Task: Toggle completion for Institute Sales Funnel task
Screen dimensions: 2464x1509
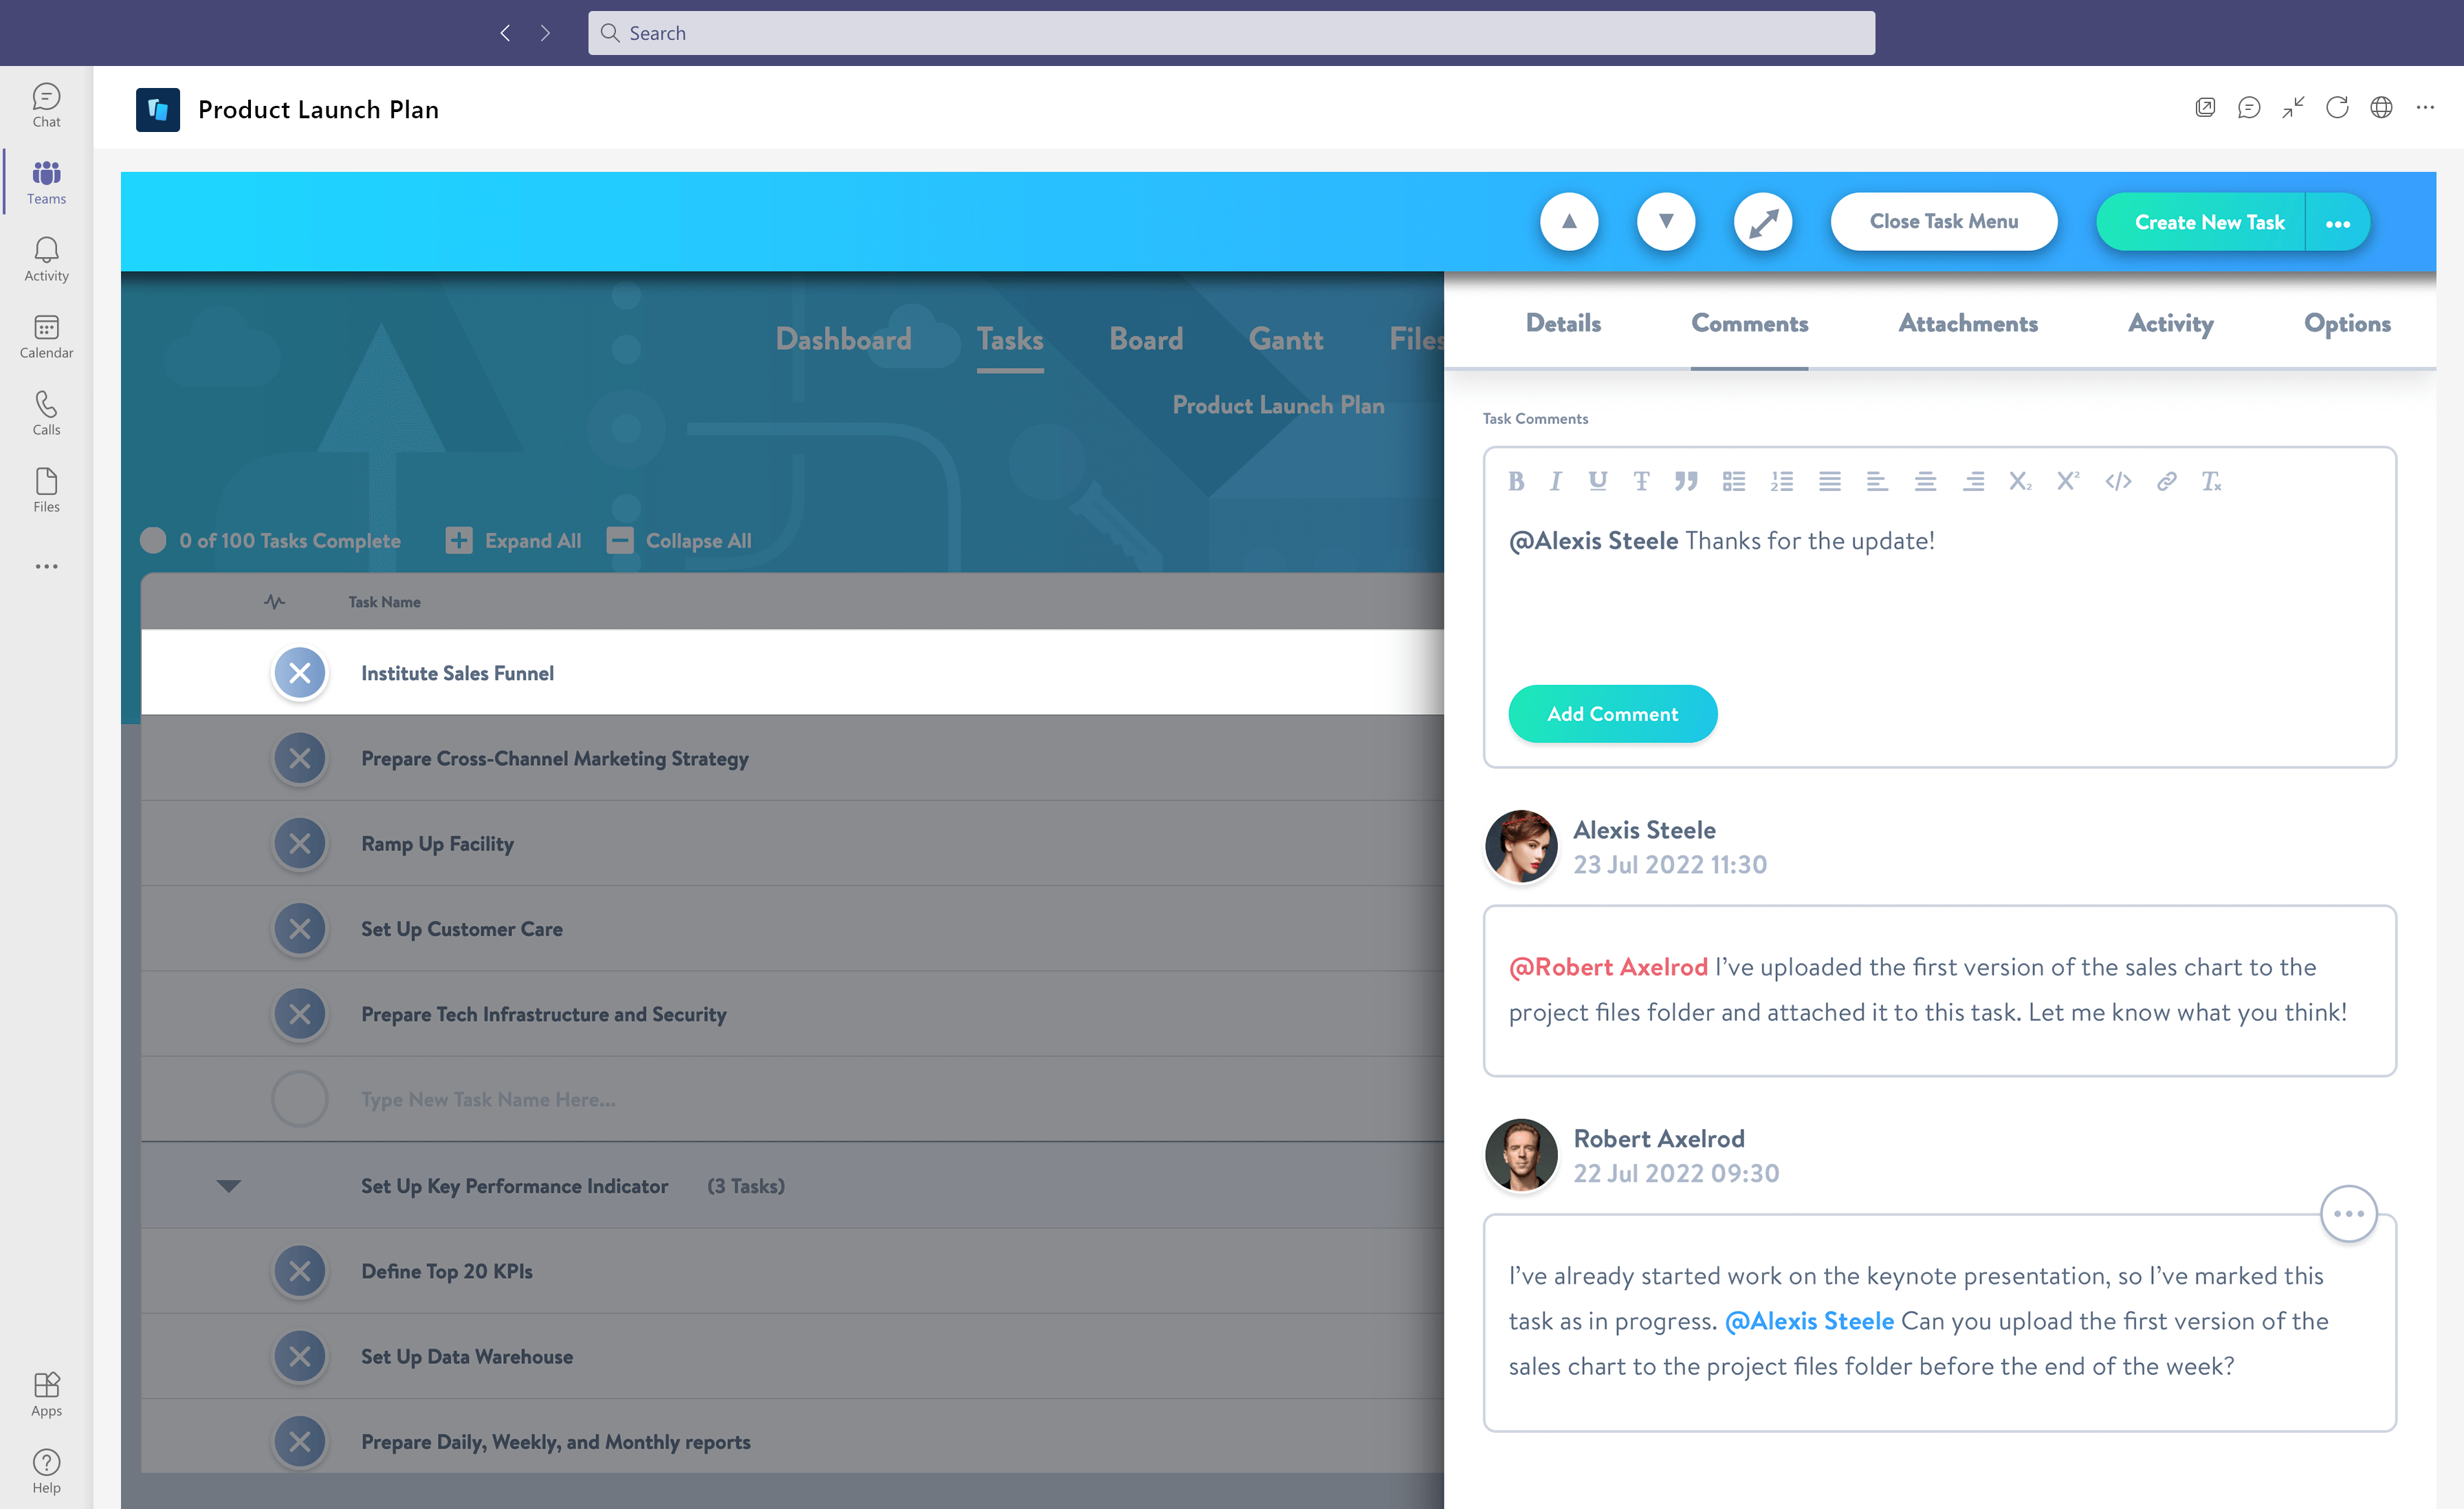Action: pos(299,671)
